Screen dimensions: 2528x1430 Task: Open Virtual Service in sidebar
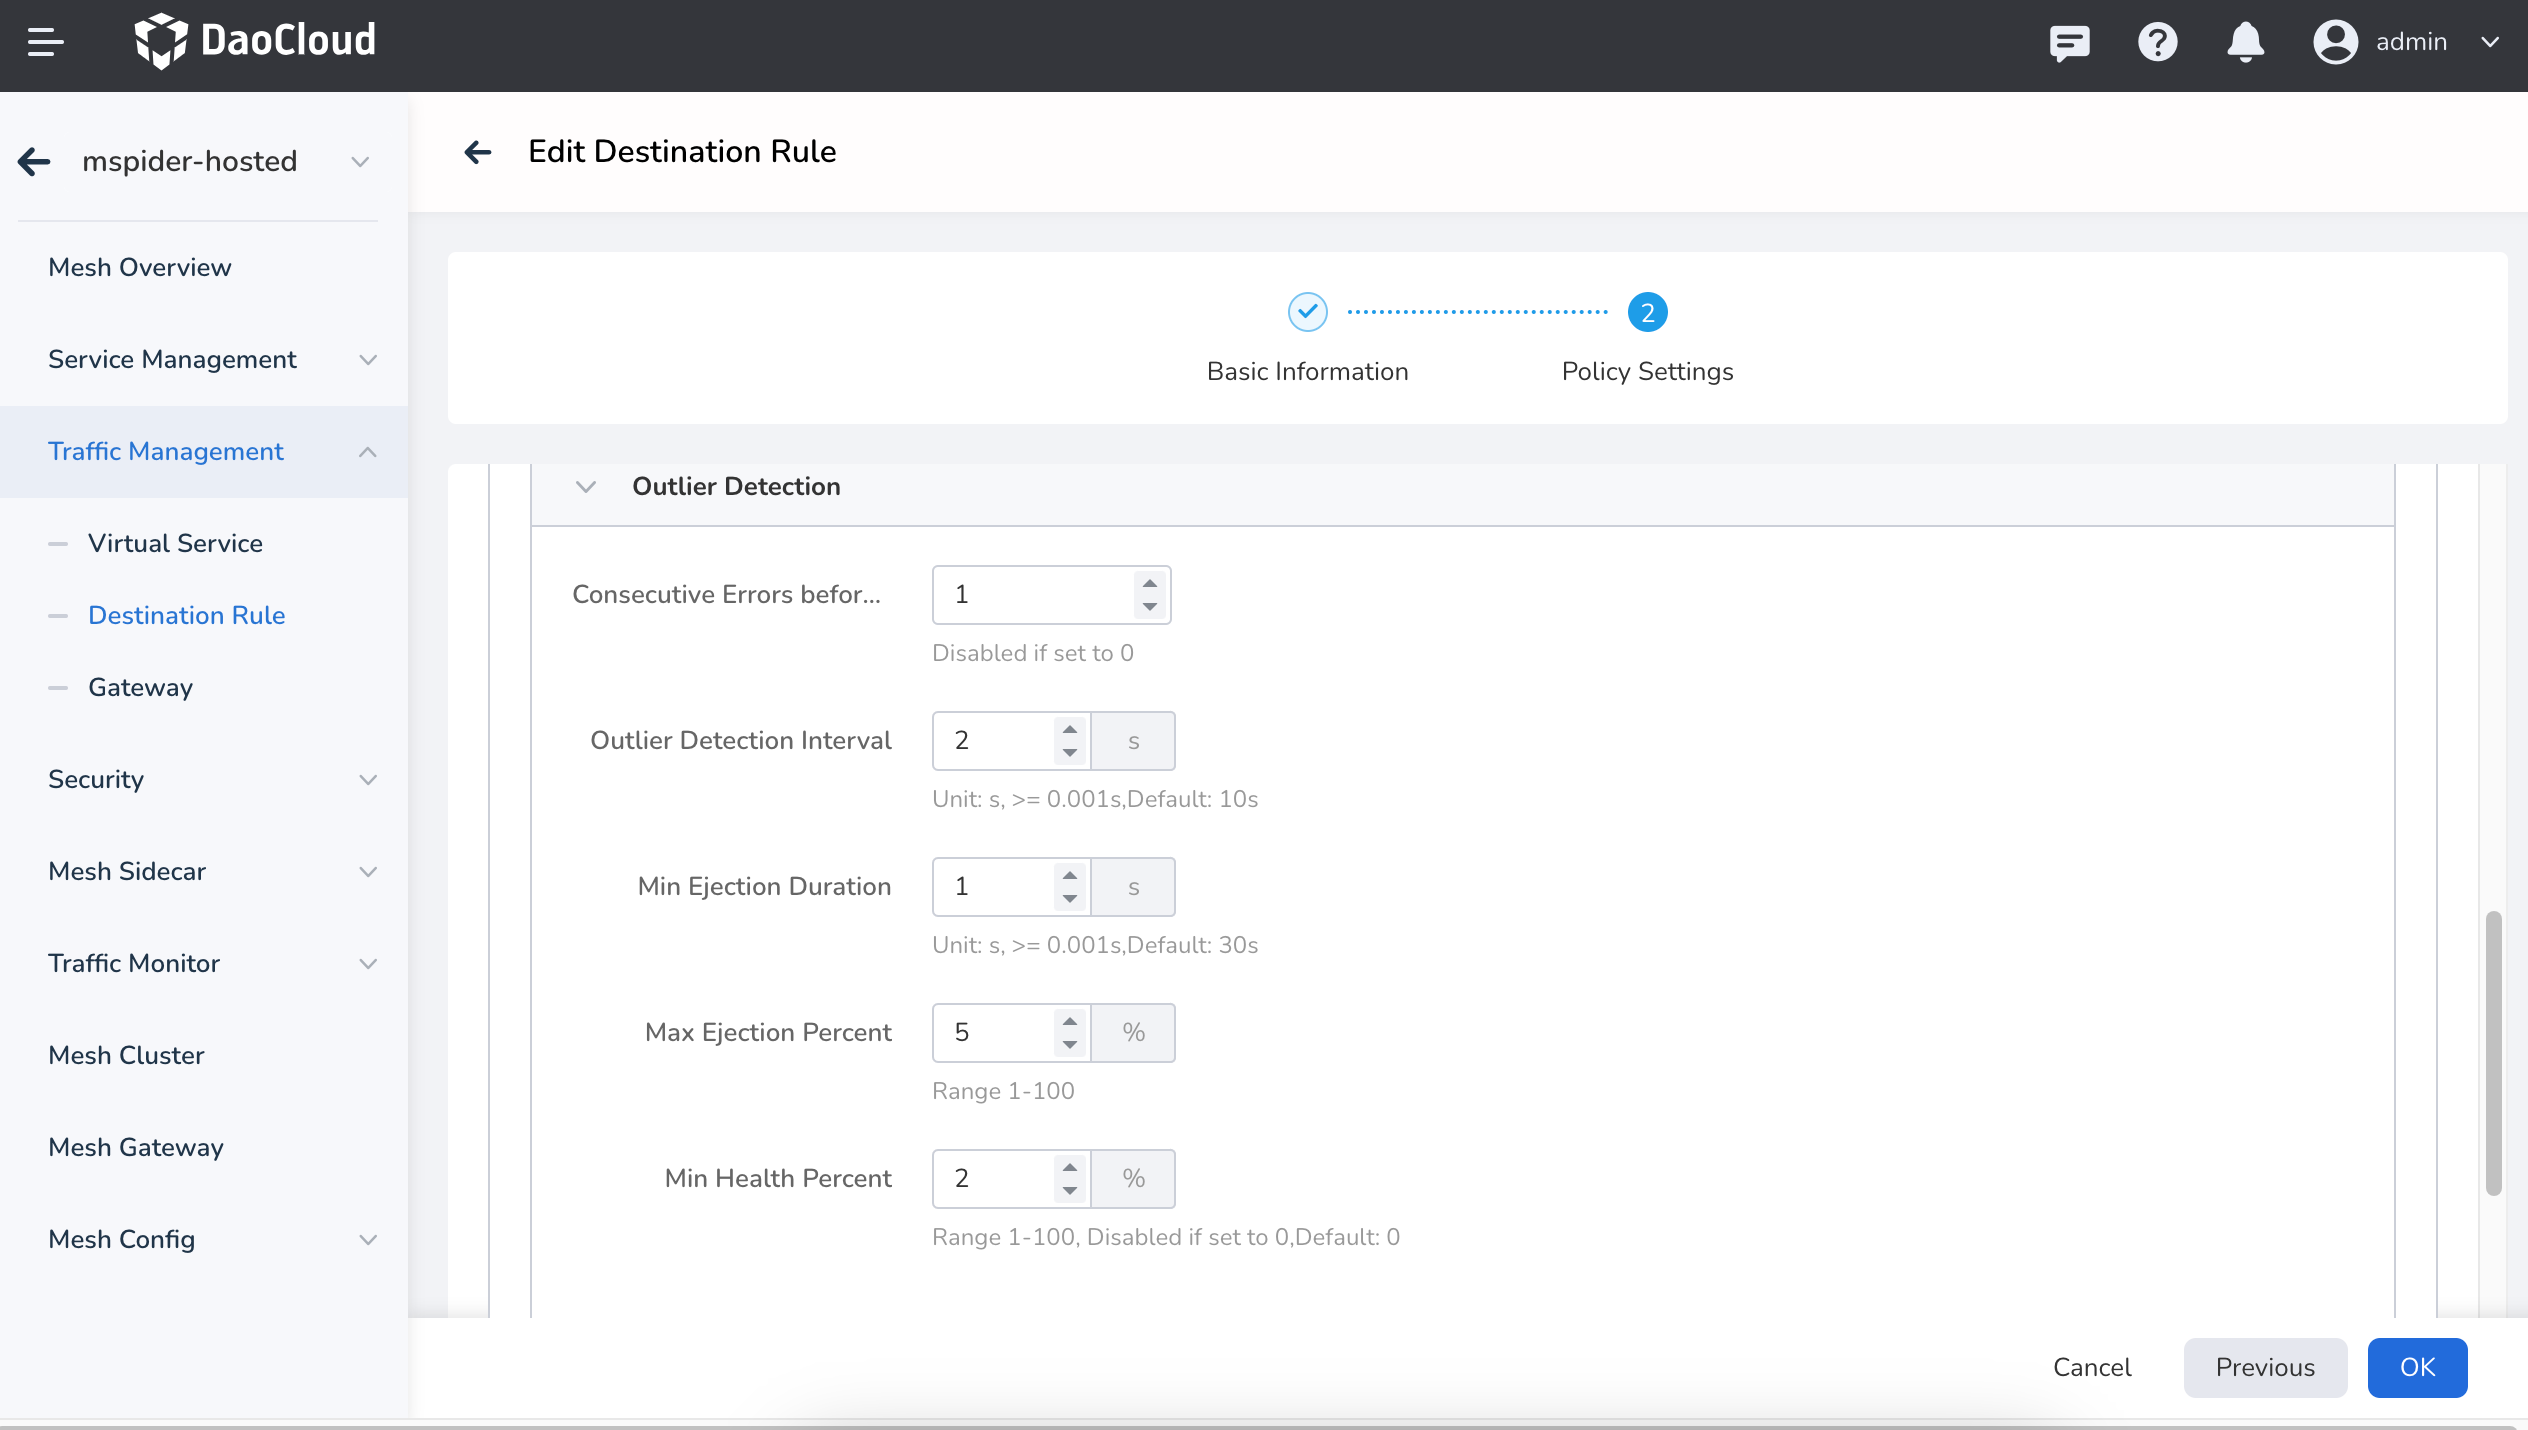(x=175, y=543)
